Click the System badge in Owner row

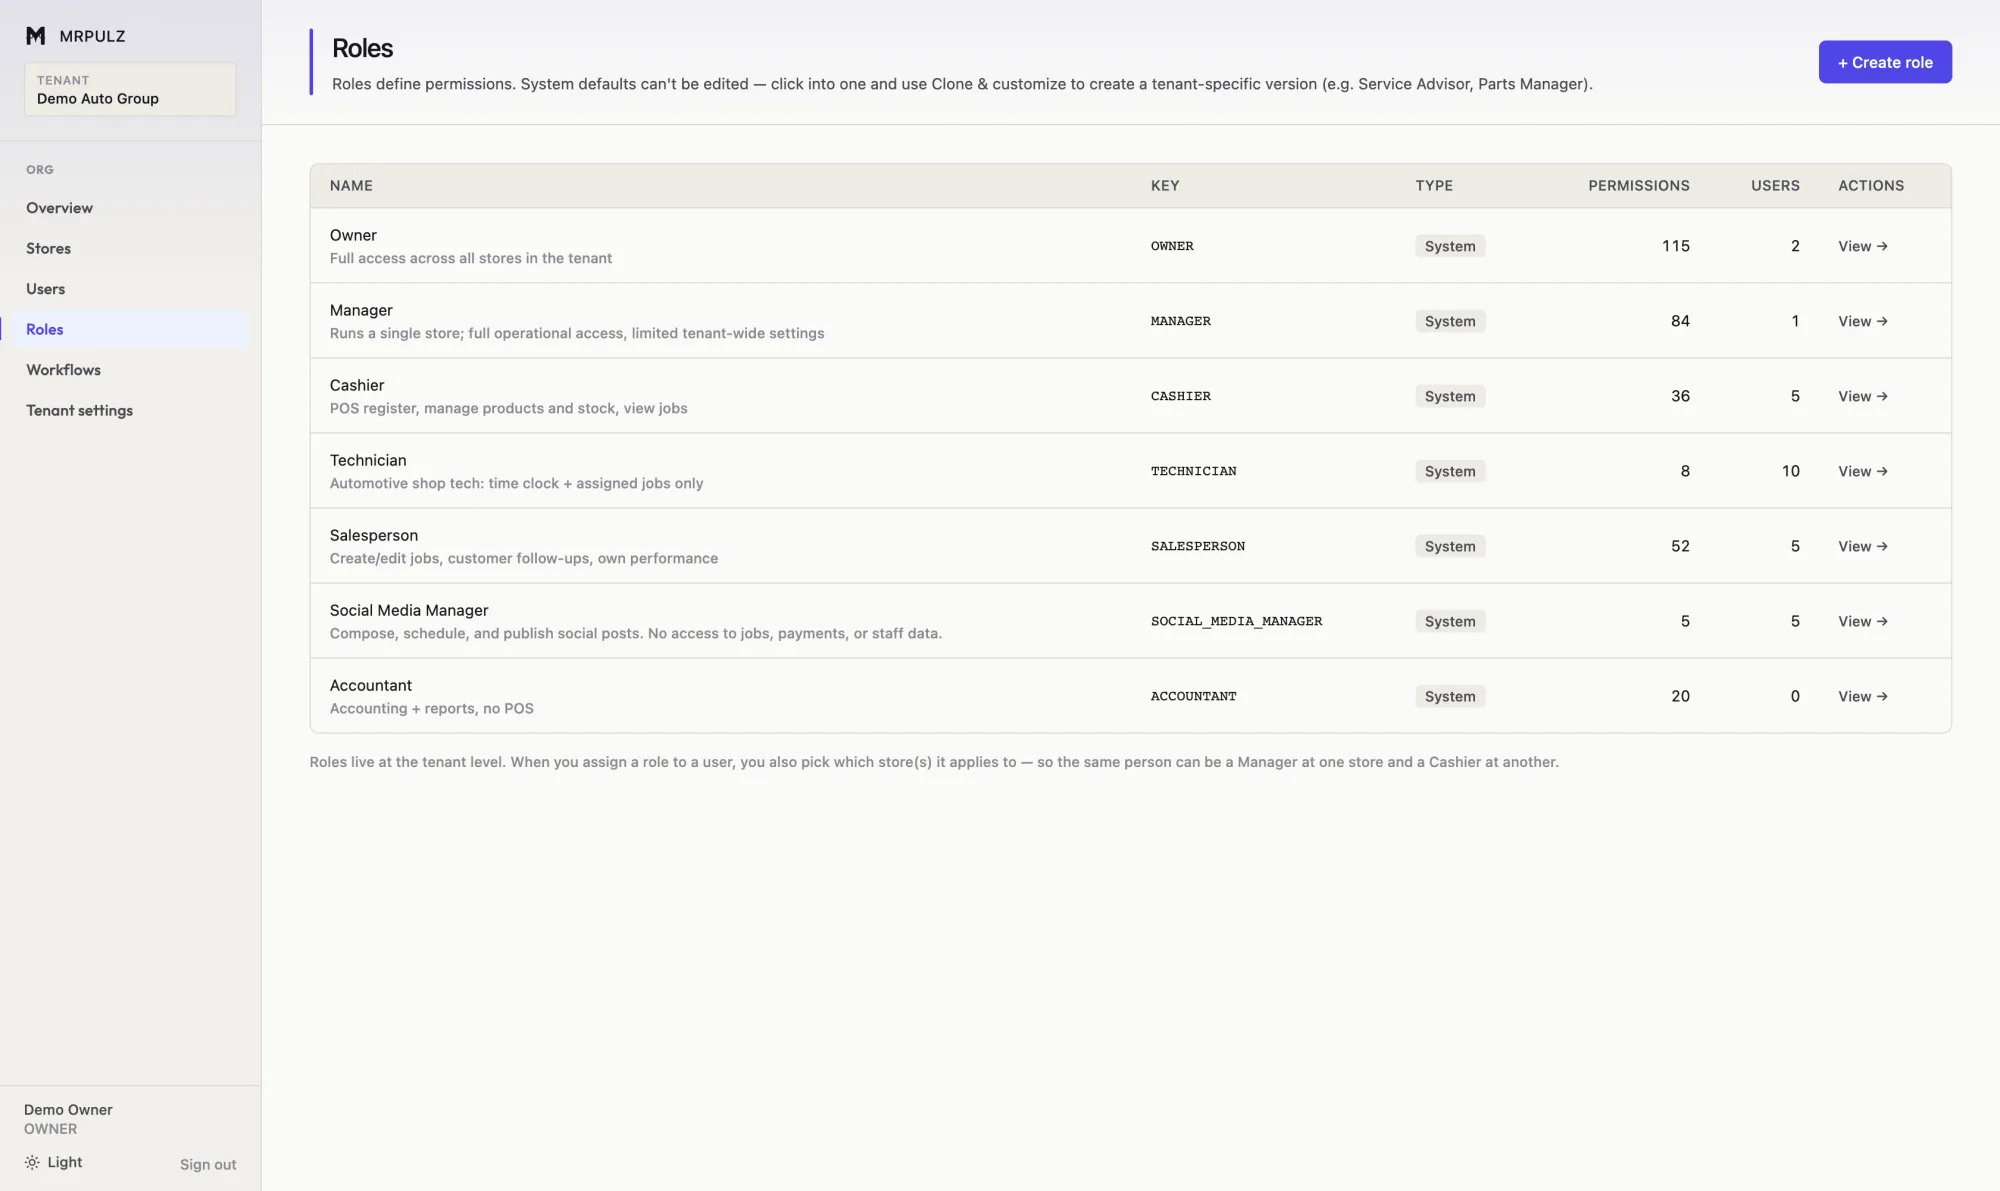[x=1450, y=246]
